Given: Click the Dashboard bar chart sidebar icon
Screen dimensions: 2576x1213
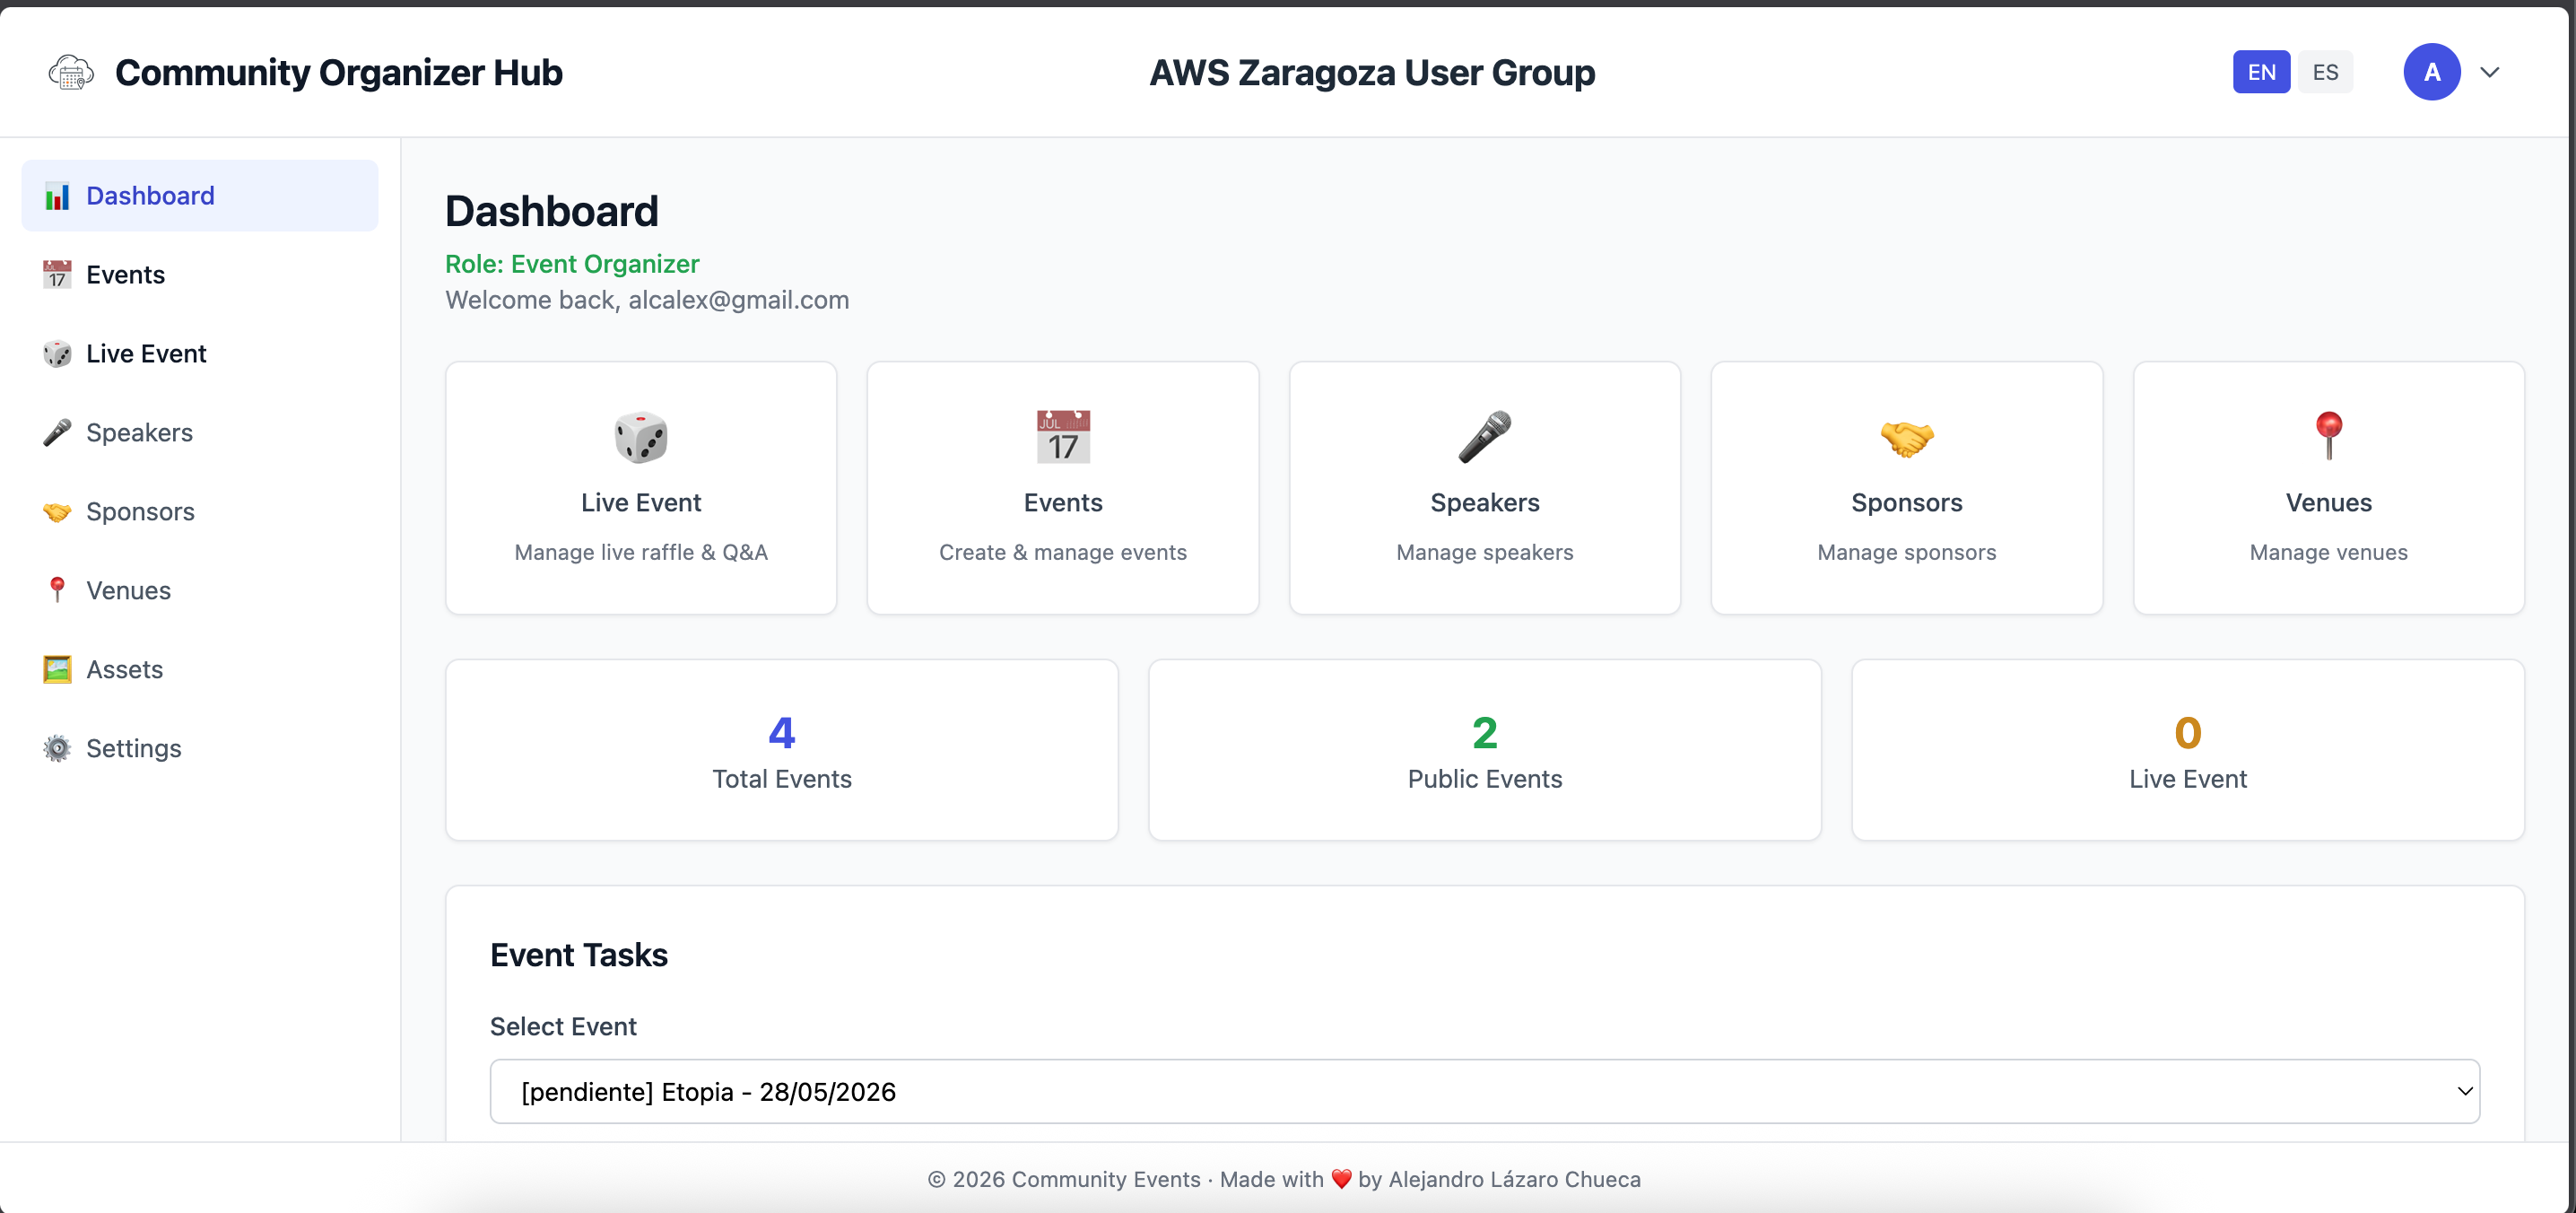Looking at the screenshot, I should coord(57,196).
